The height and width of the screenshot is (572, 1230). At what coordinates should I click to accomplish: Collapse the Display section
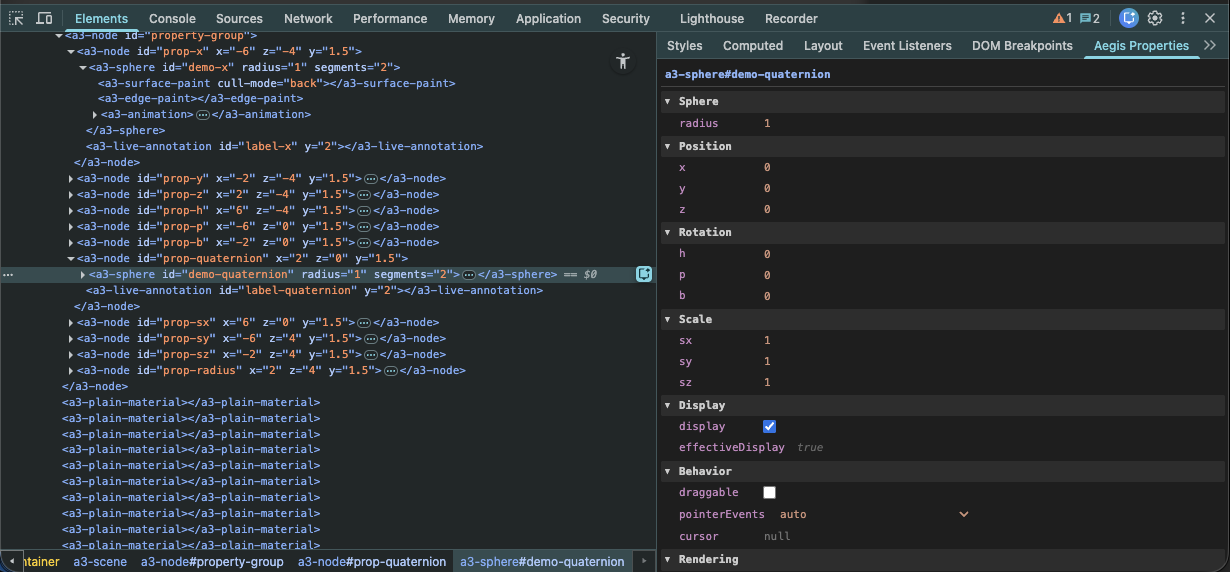coord(668,405)
